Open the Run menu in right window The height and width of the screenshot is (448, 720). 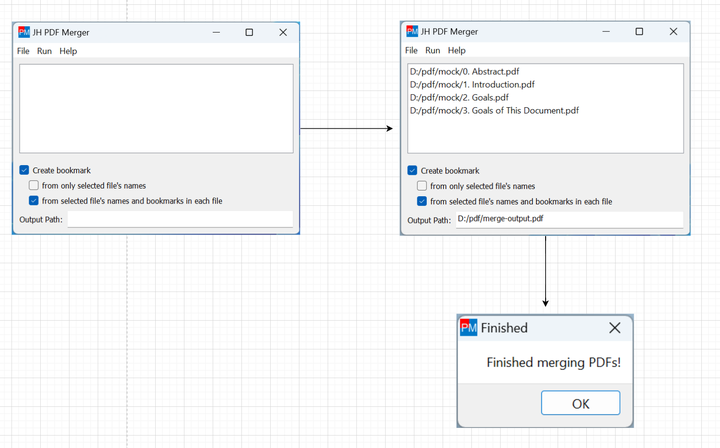click(x=433, y=50)
